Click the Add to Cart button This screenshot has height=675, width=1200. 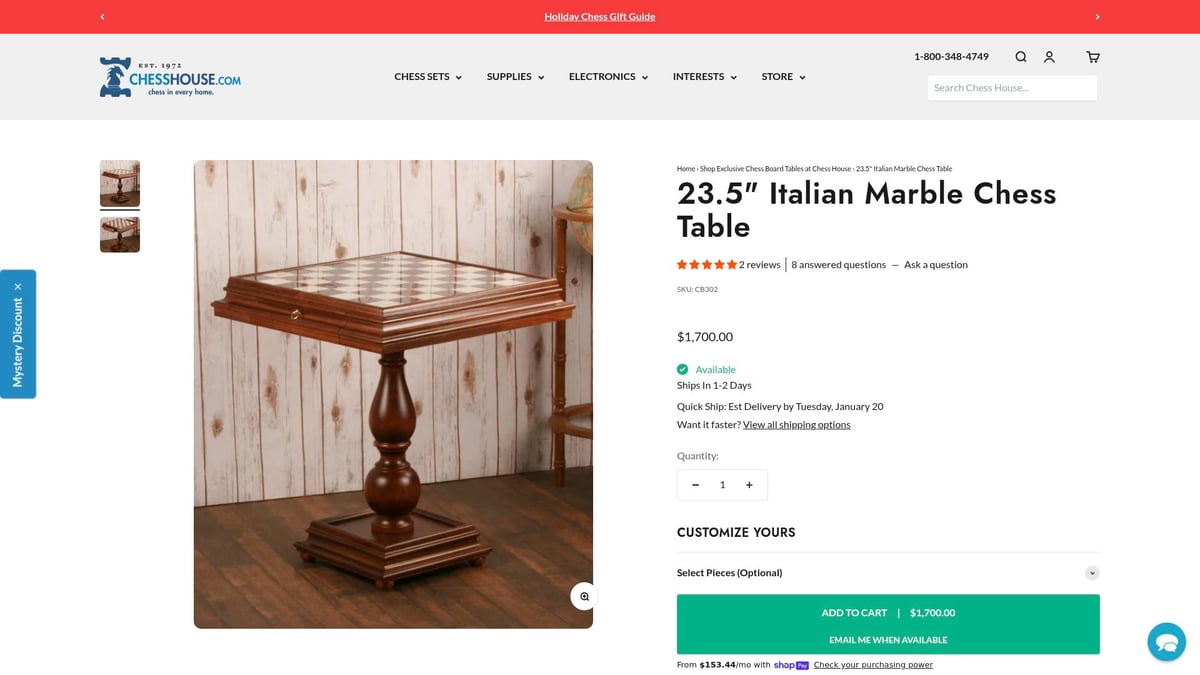[888, 612]
